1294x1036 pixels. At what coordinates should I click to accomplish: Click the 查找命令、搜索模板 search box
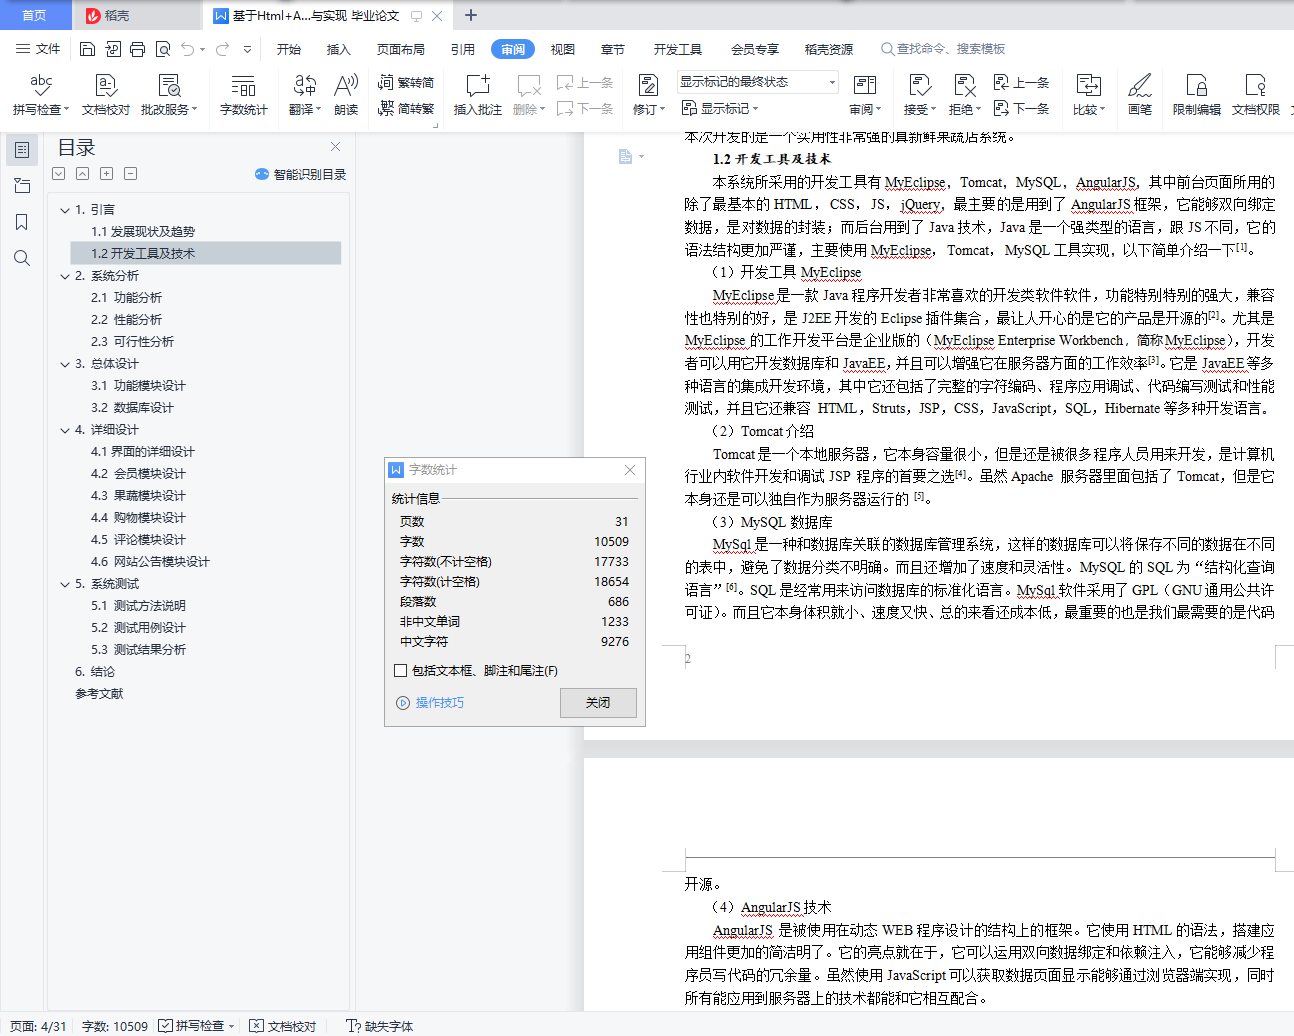943,49
